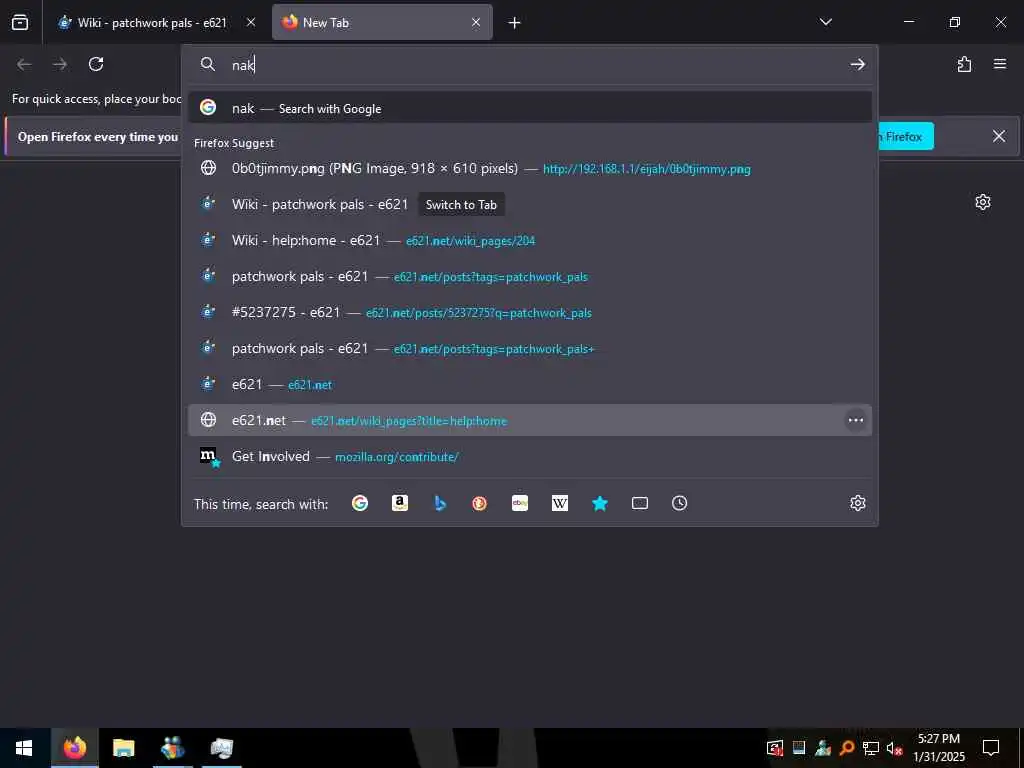This screenshot has width=1024, height=768.
Task: Open patchwork pals suggestion ending in patchwork_pals+
Action: [530, 348]
